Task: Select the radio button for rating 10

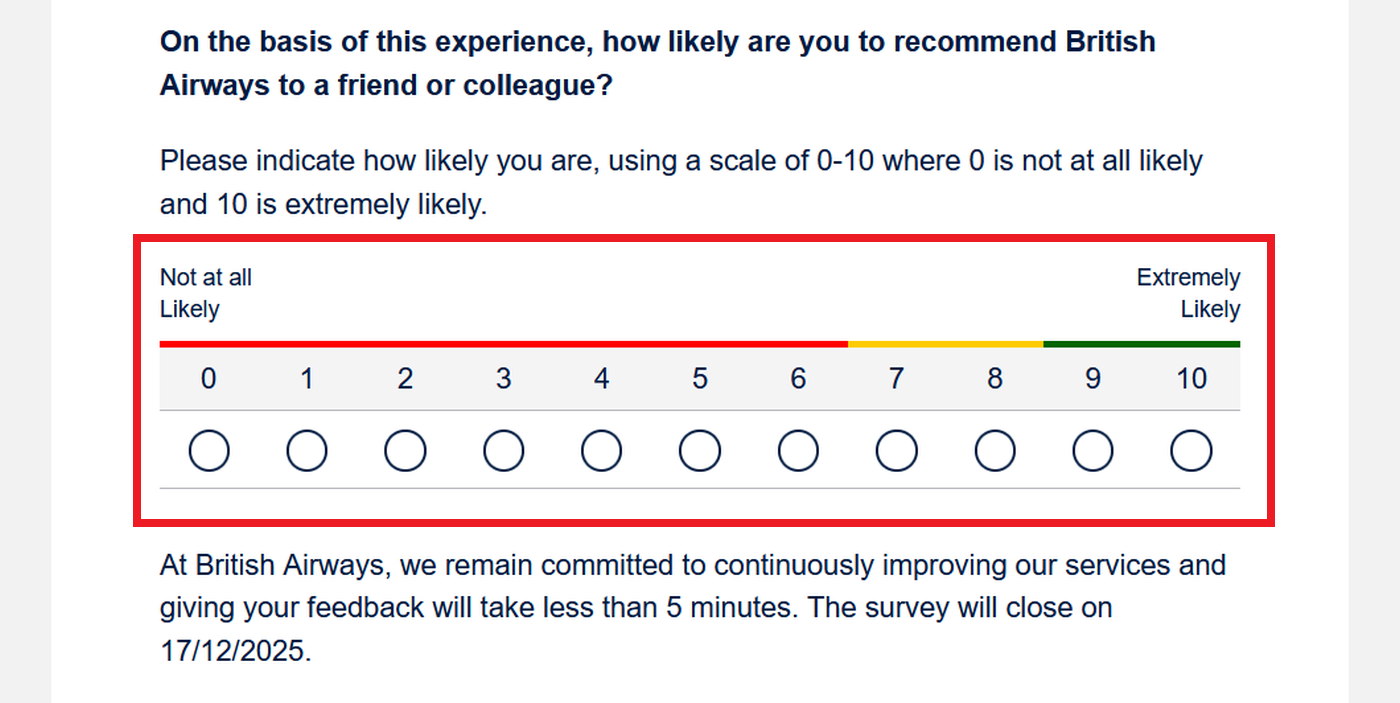Action: [1191, 452]
